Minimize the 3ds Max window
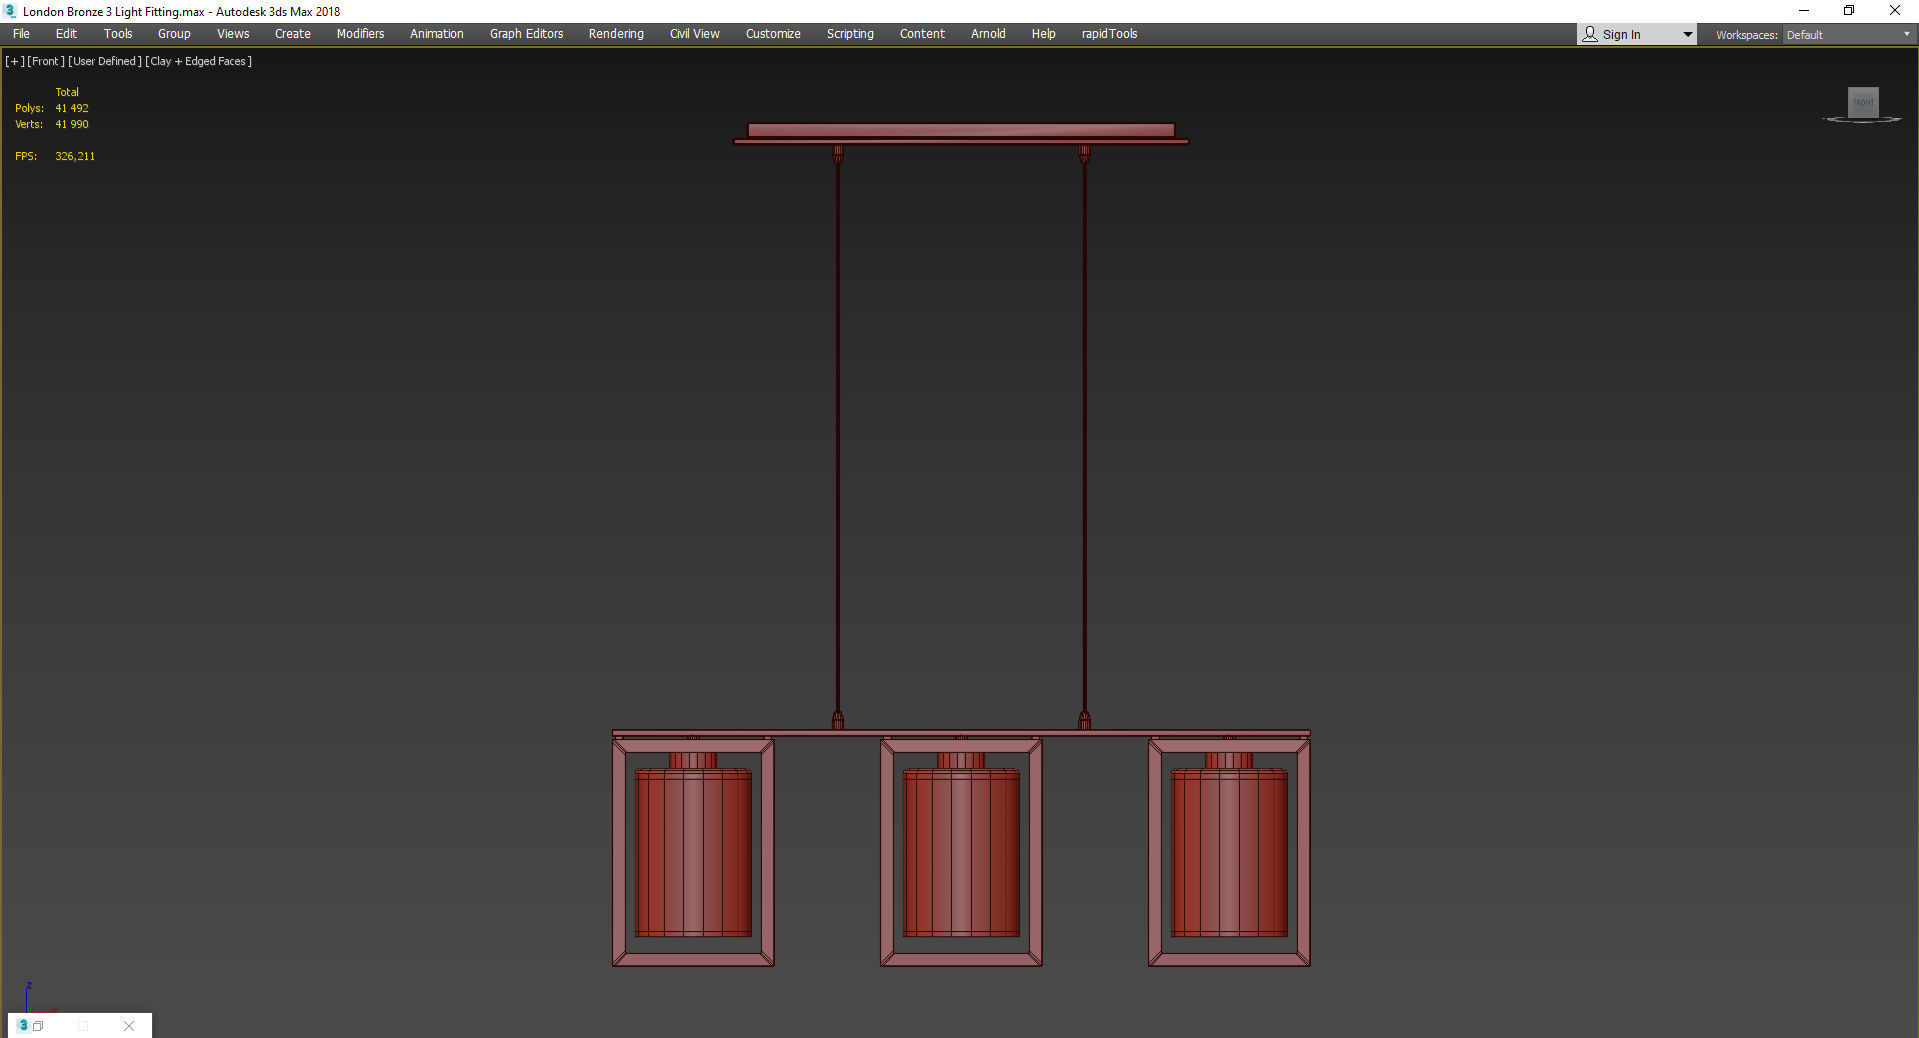 (1804, 11)
